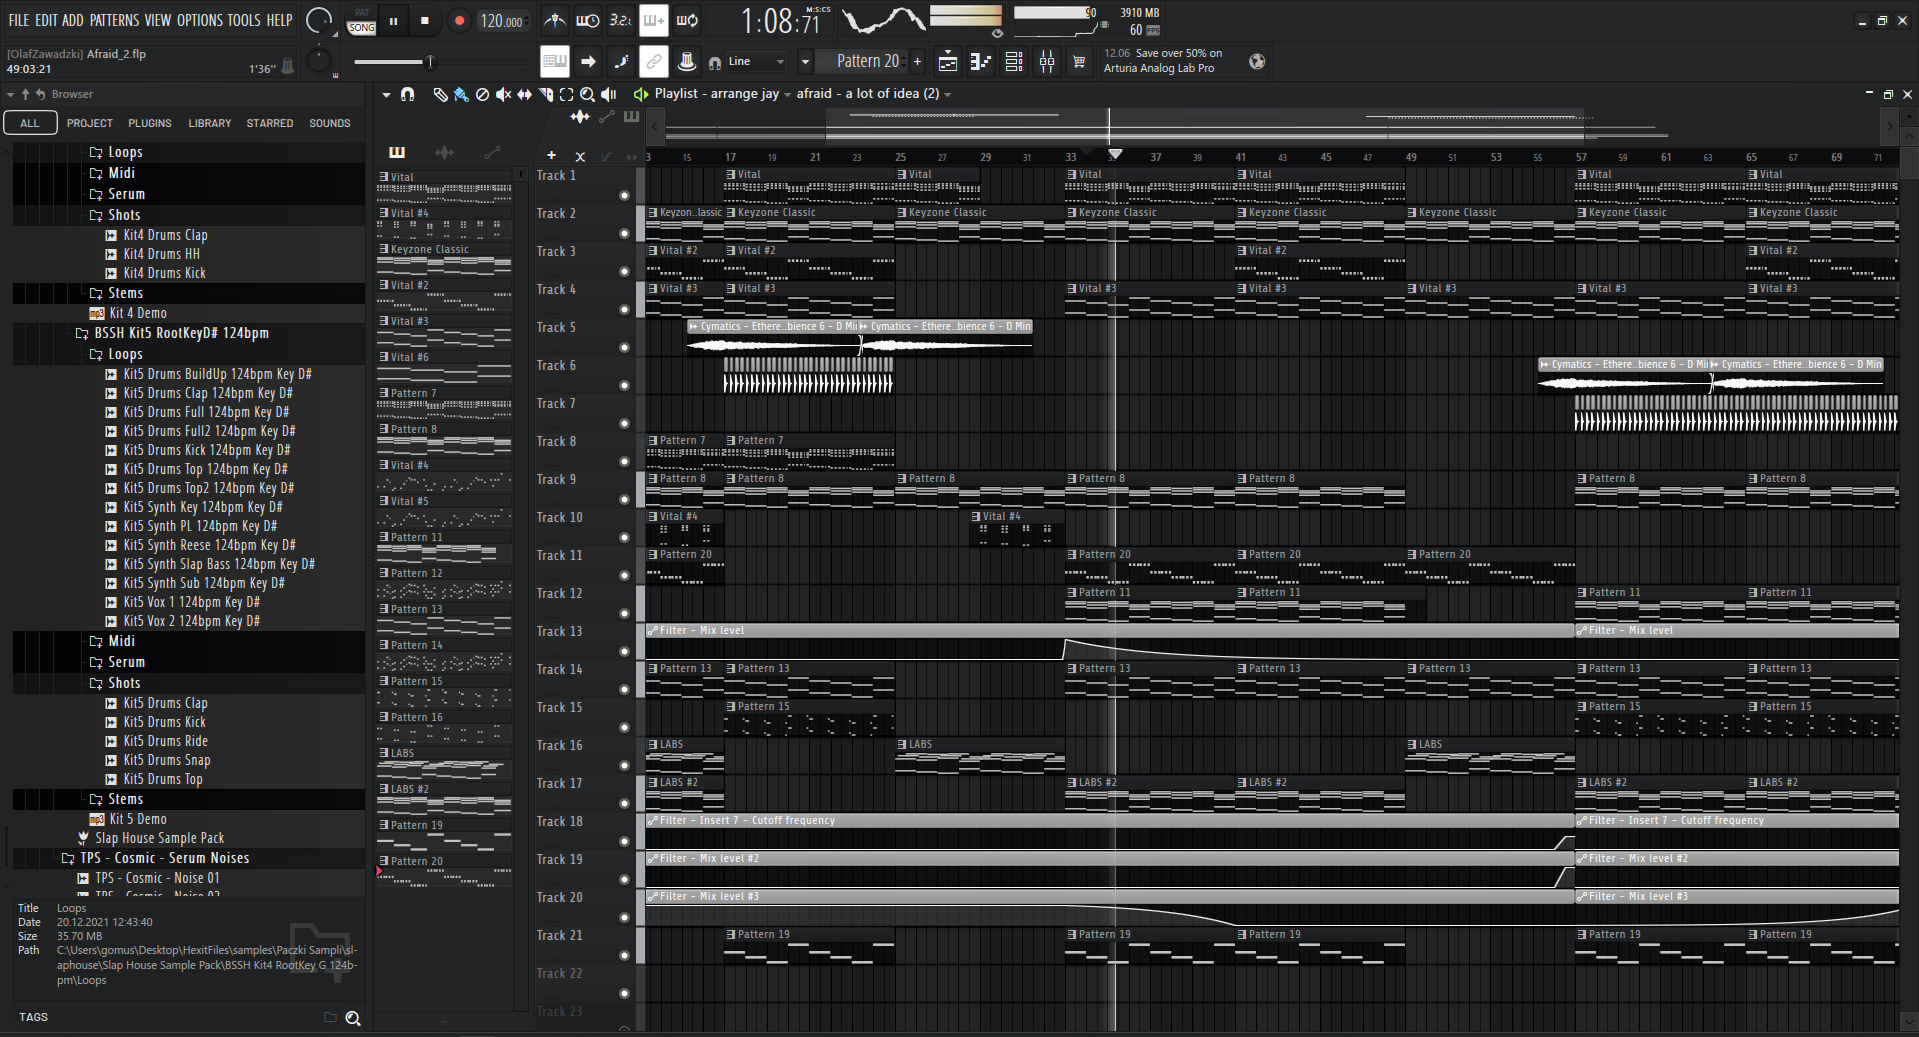Toggle mute dot on Track 13
This screenshot has width=1919, height=1037.
(x=625, y=652)
